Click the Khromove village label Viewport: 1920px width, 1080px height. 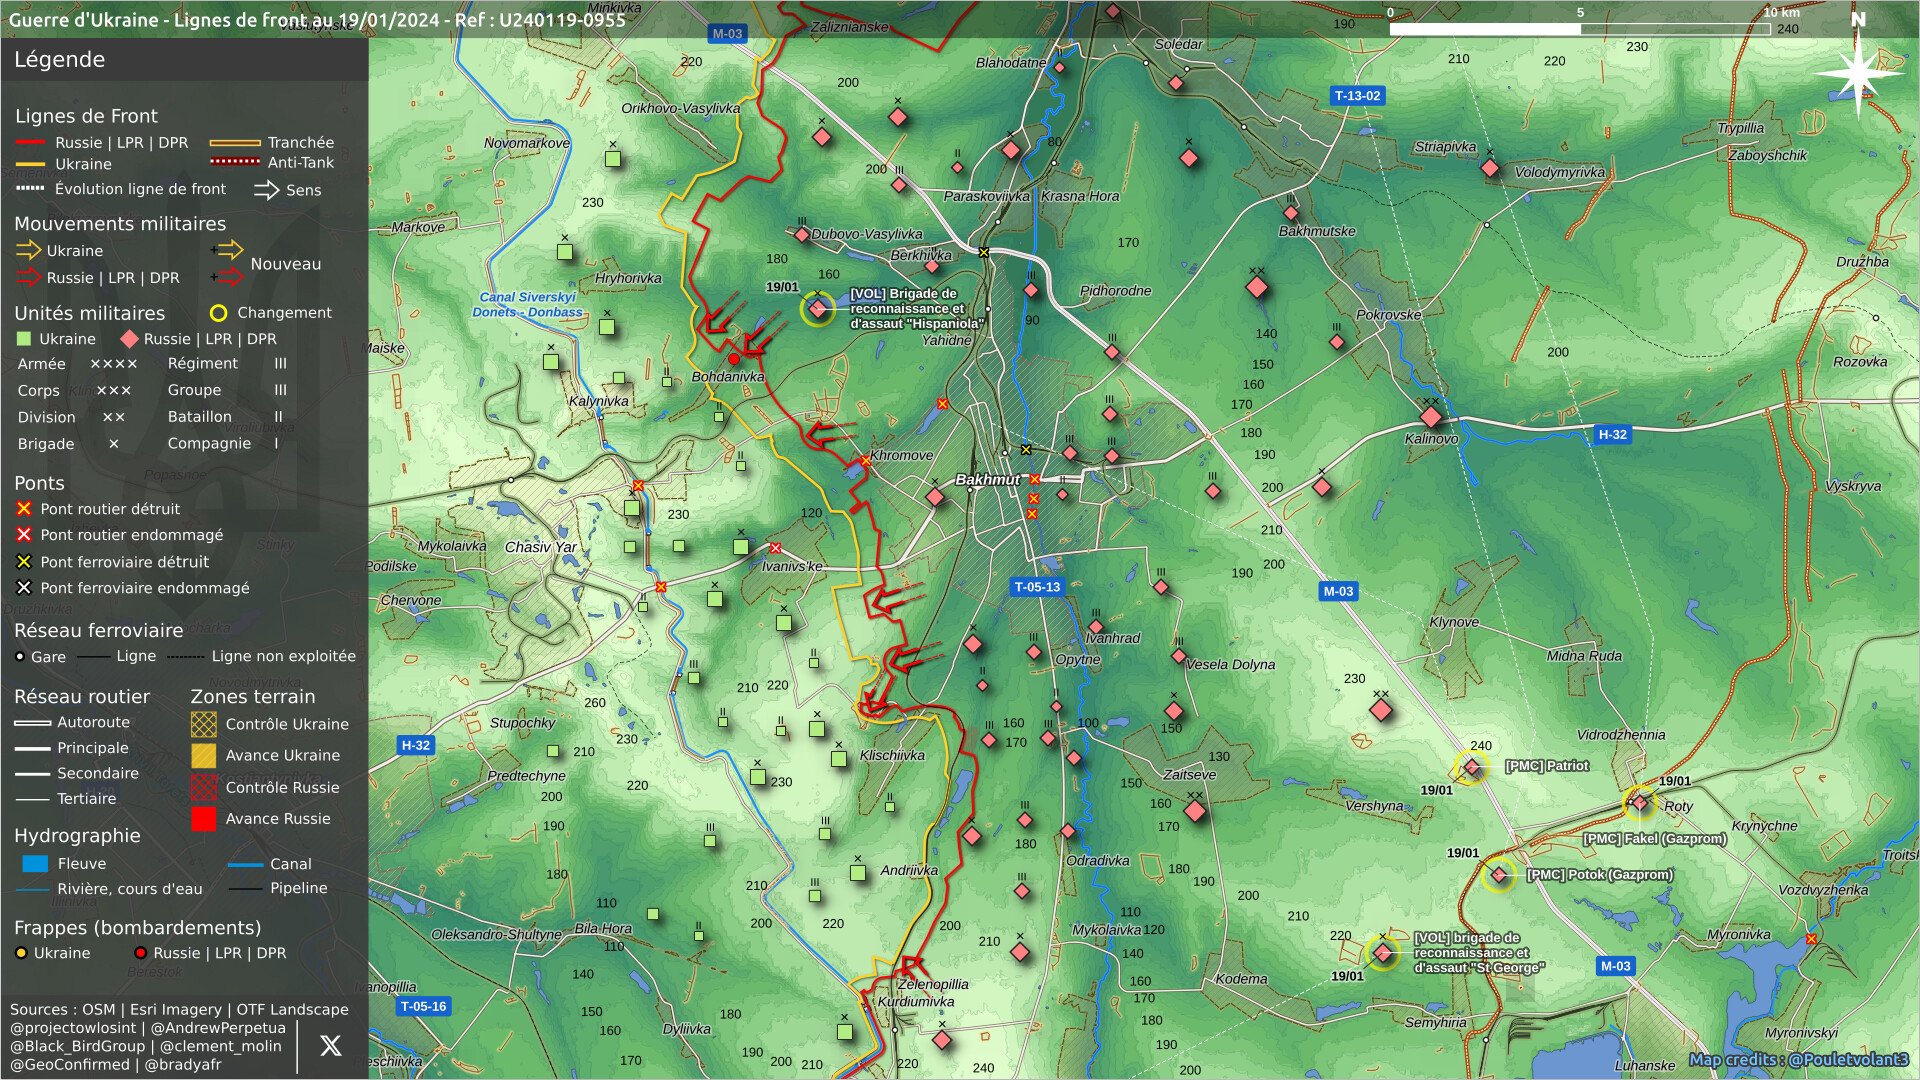pyautogui.click(x=901, y=455)
